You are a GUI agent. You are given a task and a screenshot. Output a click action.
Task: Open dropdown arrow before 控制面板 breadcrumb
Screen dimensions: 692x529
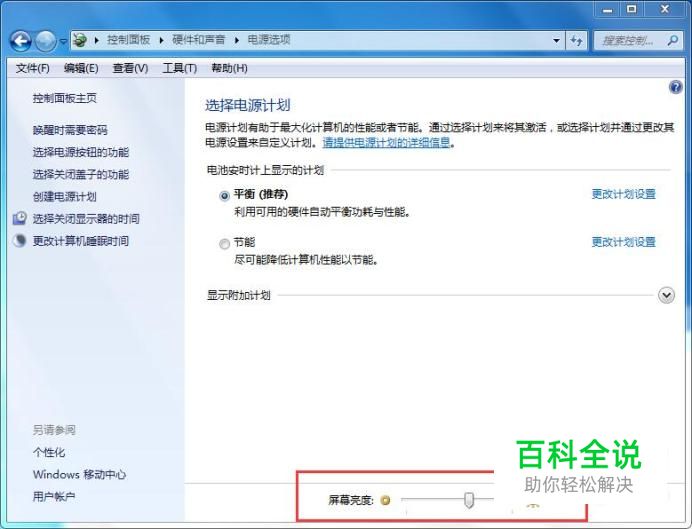pos(97,41)
